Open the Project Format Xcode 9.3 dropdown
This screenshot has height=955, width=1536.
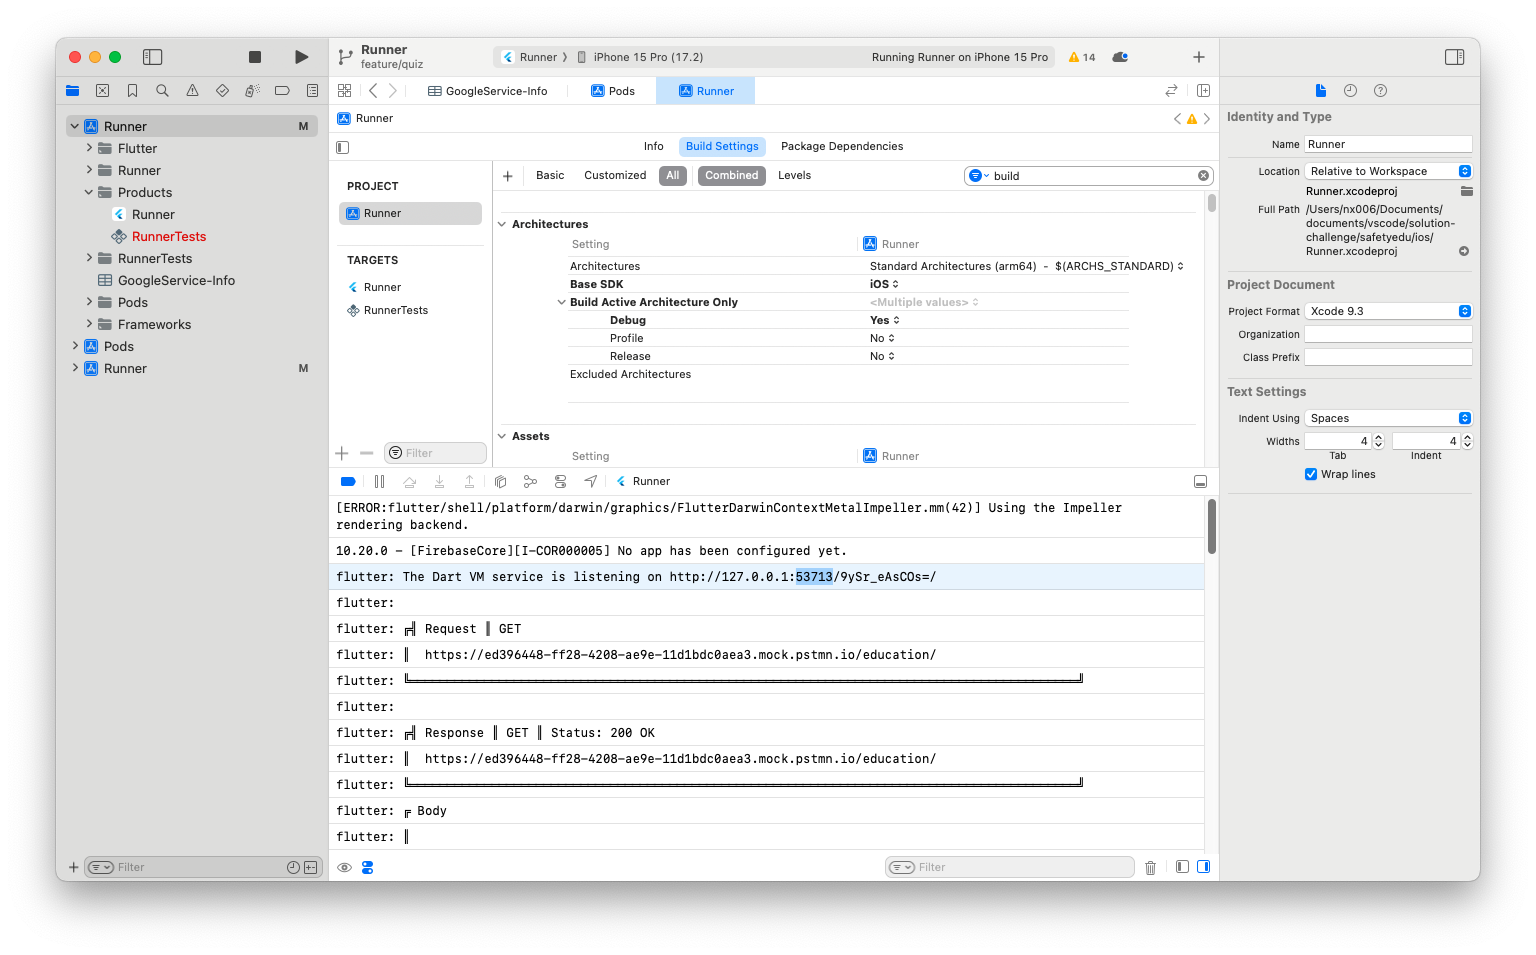tap(1388, 311)
